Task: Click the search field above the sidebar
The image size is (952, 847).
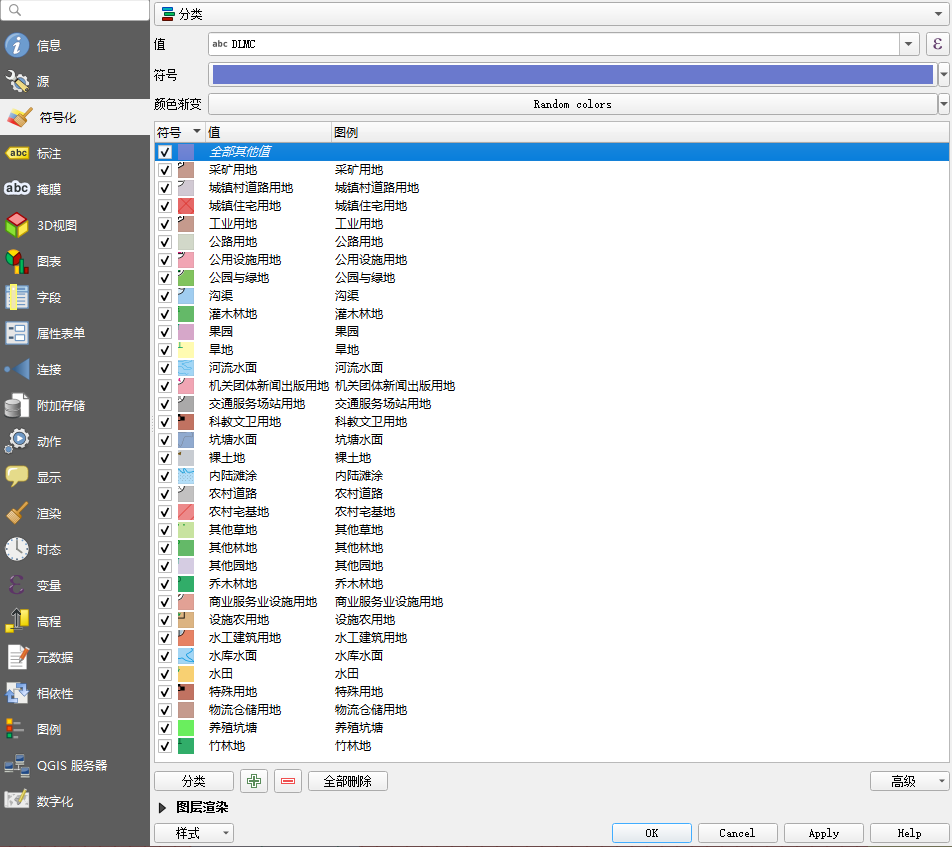Action: point(75,10)
